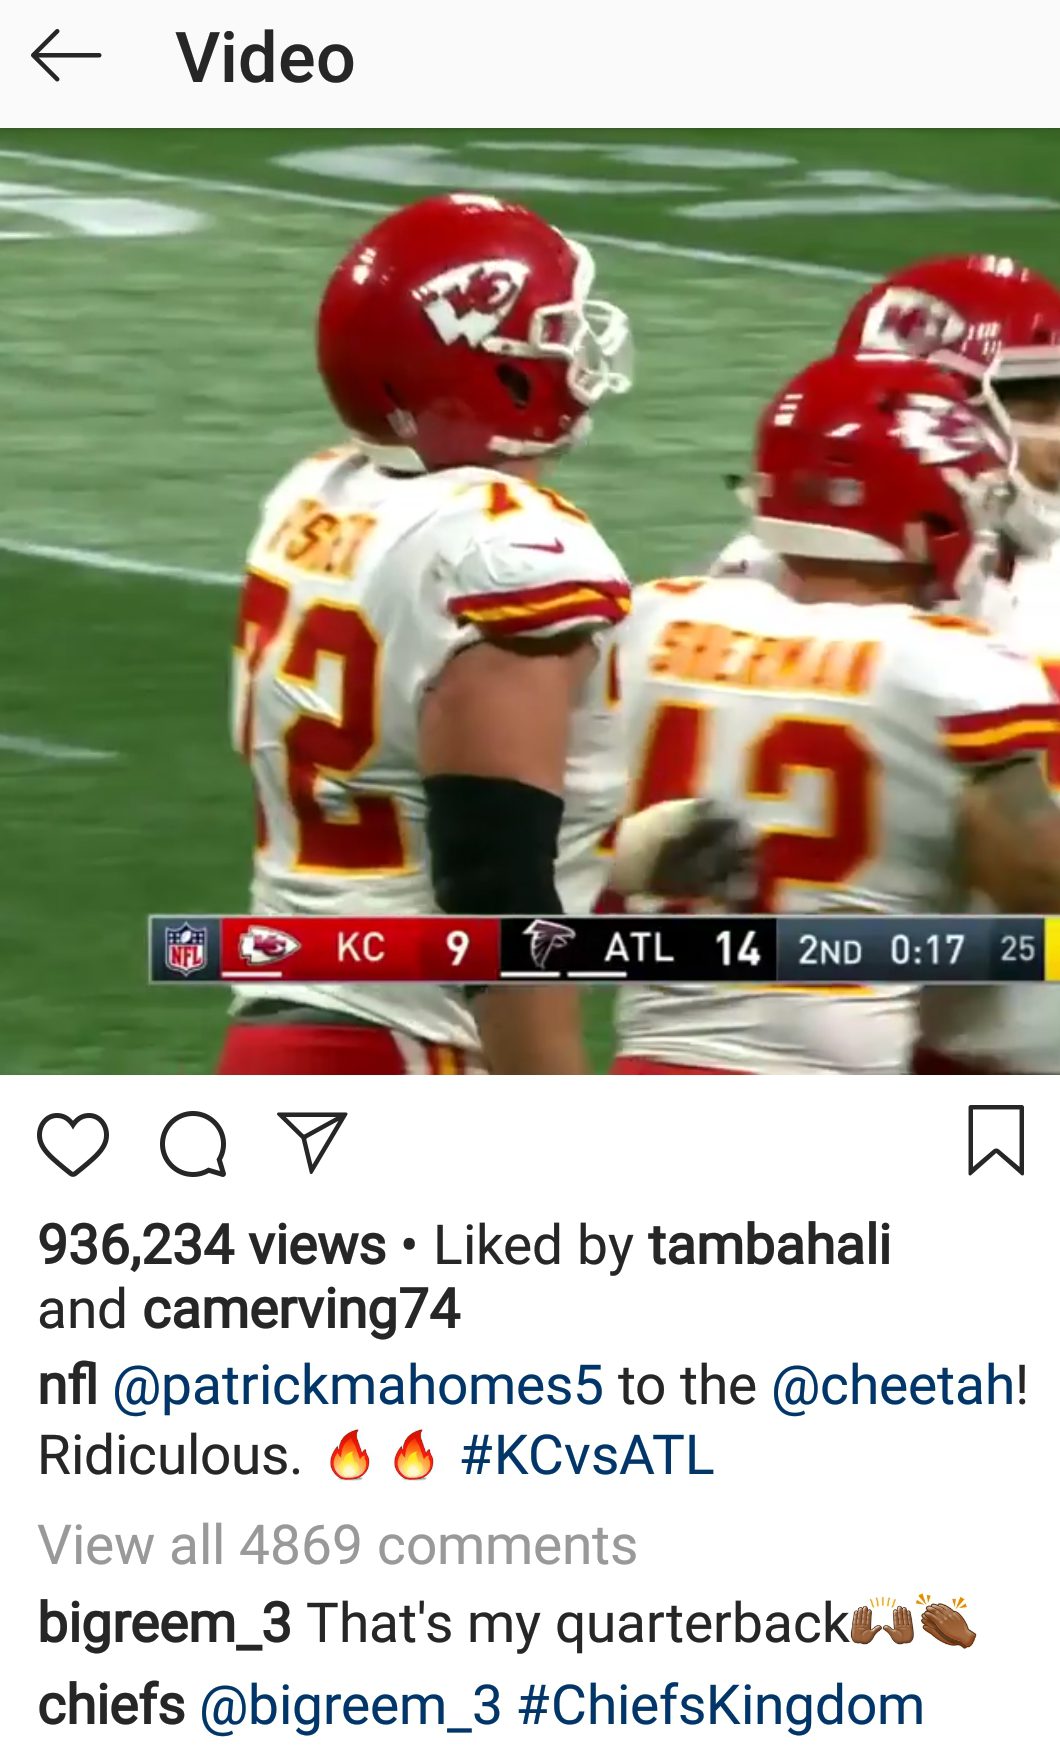Like the post with heart icon
This screenshot has width=1060, height=1764.
pyautogui.click(x=73, y=1143)
